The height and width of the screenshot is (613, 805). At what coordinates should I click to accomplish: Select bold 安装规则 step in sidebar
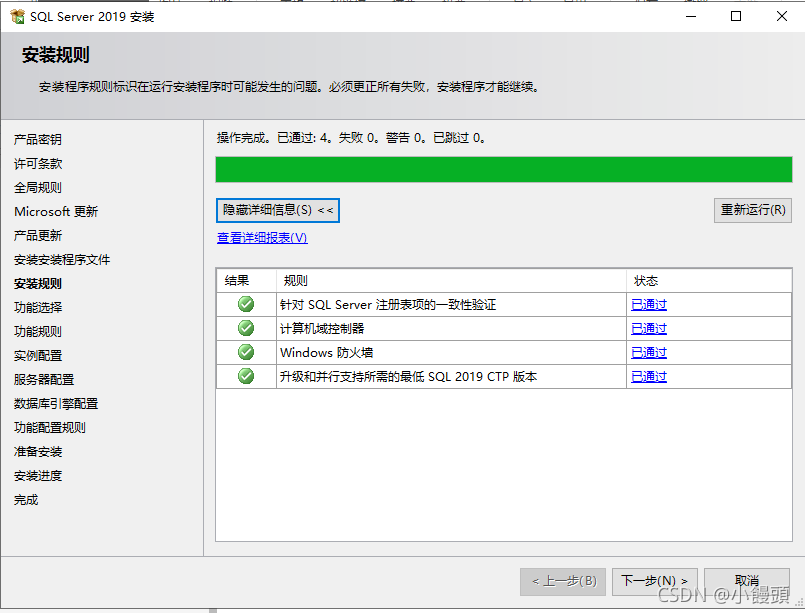click(x=38, y=283)
